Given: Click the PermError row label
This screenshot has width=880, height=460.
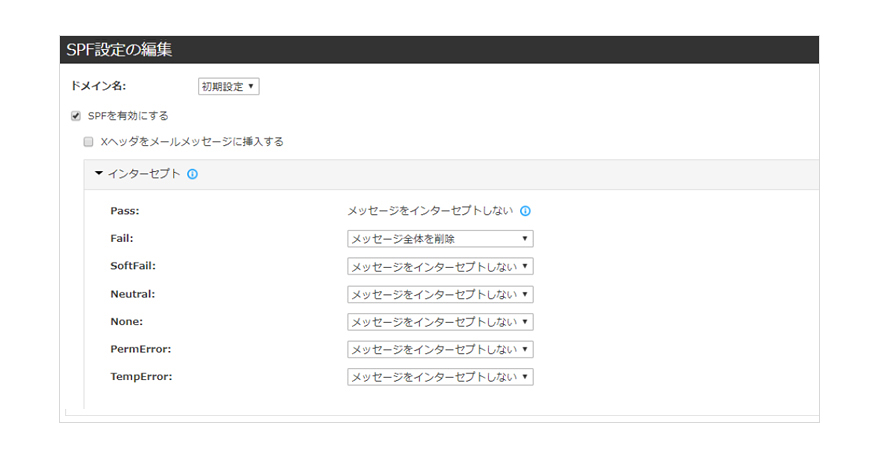Looking at the screenshot, I should pyautogui.click(x=140, y=349).
